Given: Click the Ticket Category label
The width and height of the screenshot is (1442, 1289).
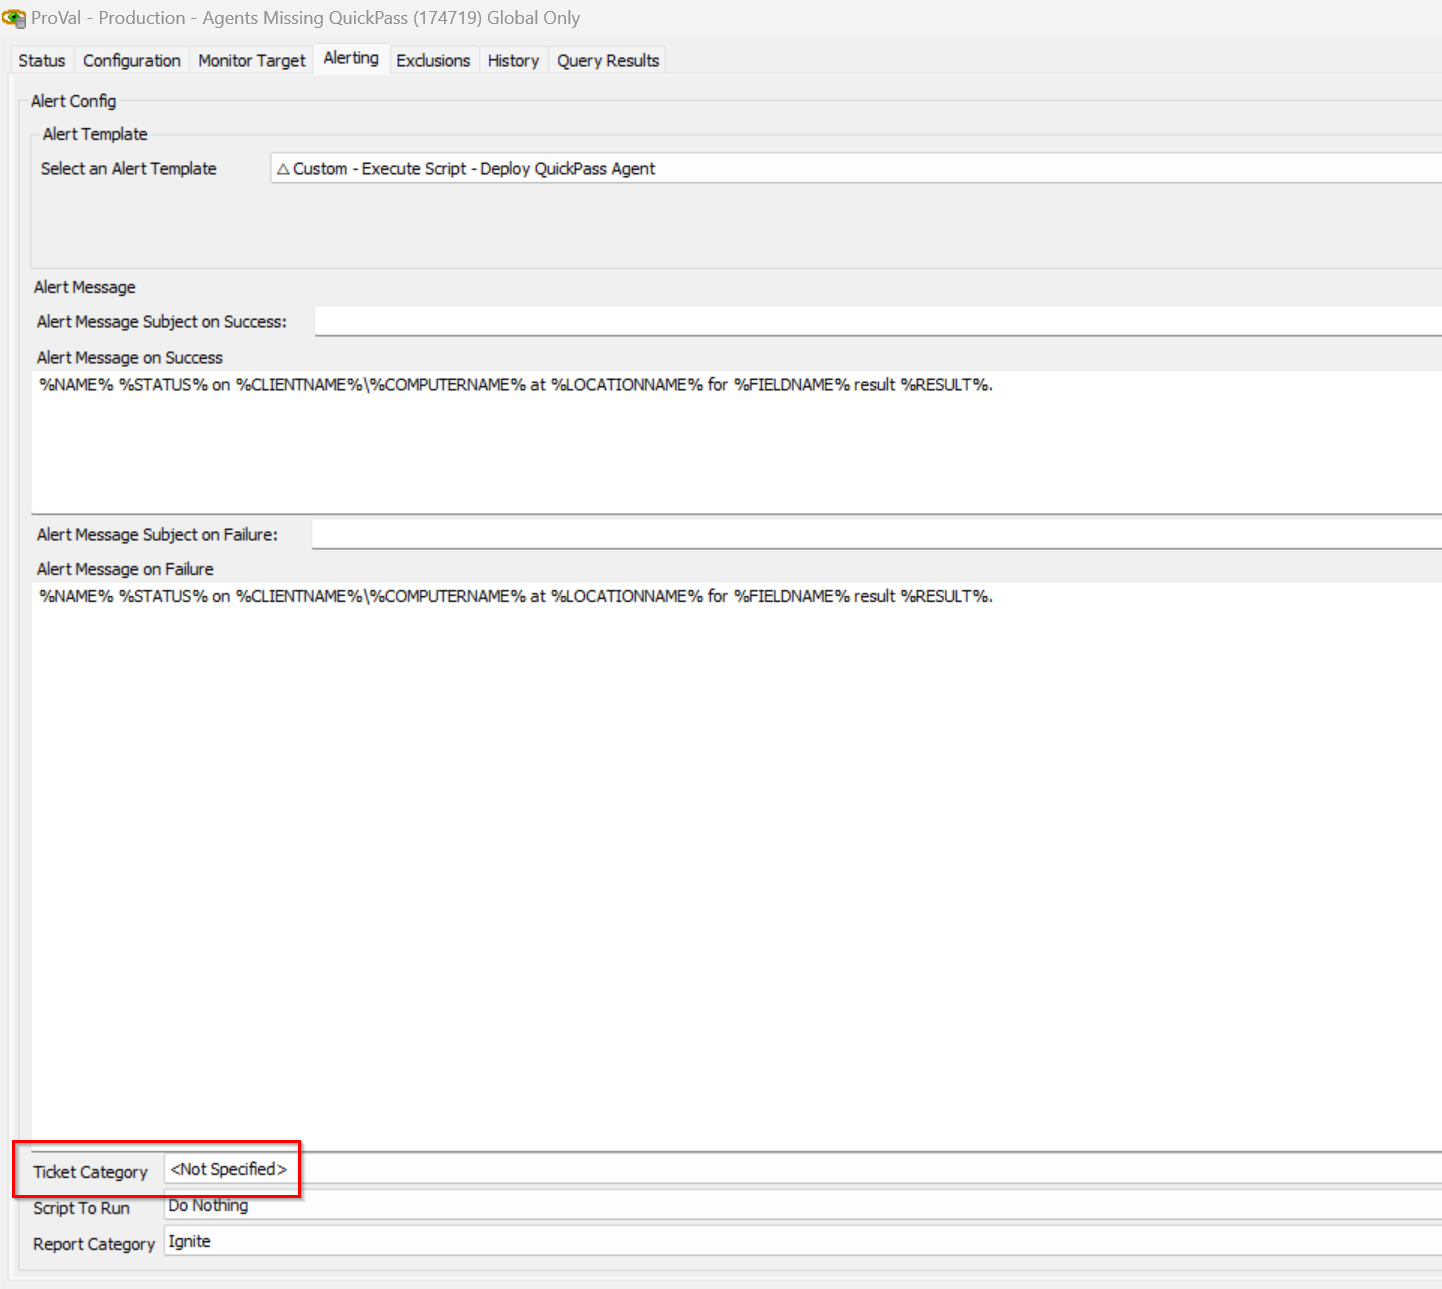Looking at the screenshot, I should pyautogui.click(x=90, y=1172).
